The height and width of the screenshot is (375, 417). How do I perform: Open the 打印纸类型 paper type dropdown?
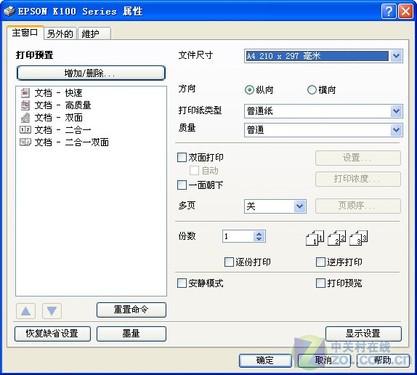[396, 111]
